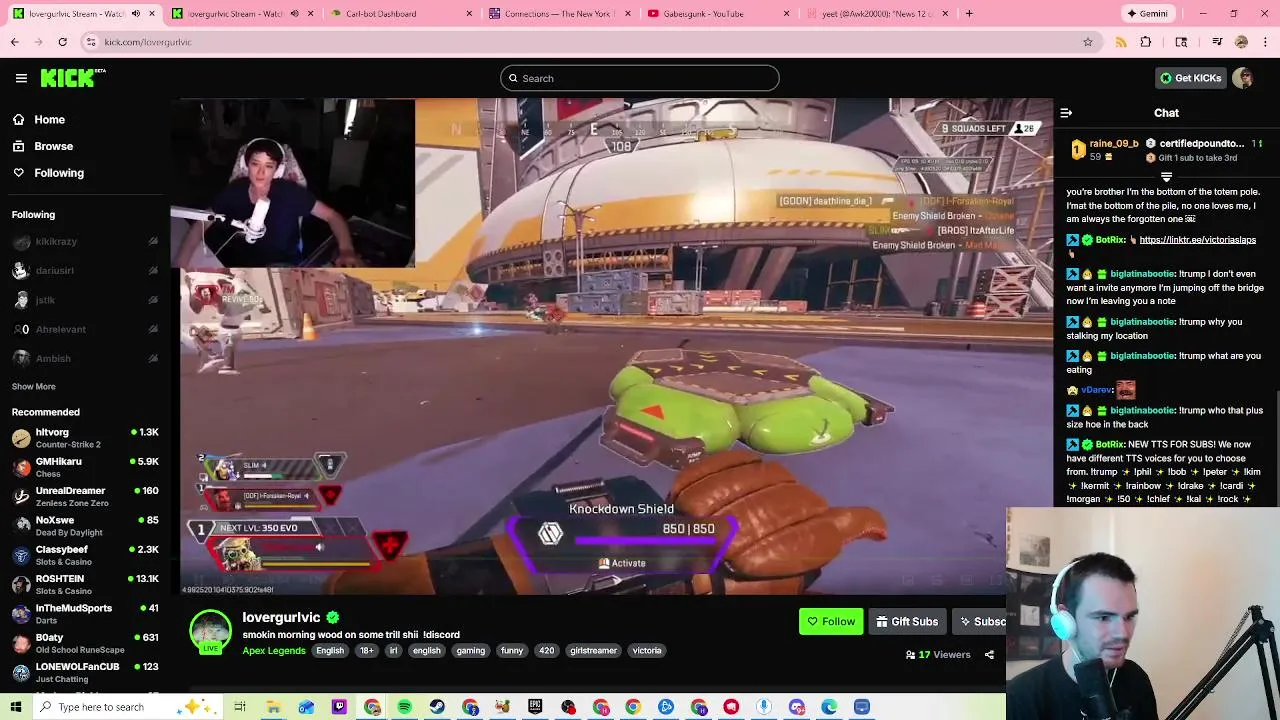Click vDarev username in chat
The width and height of the screenshot is (1280, 720).
(x=1096, y=390)
